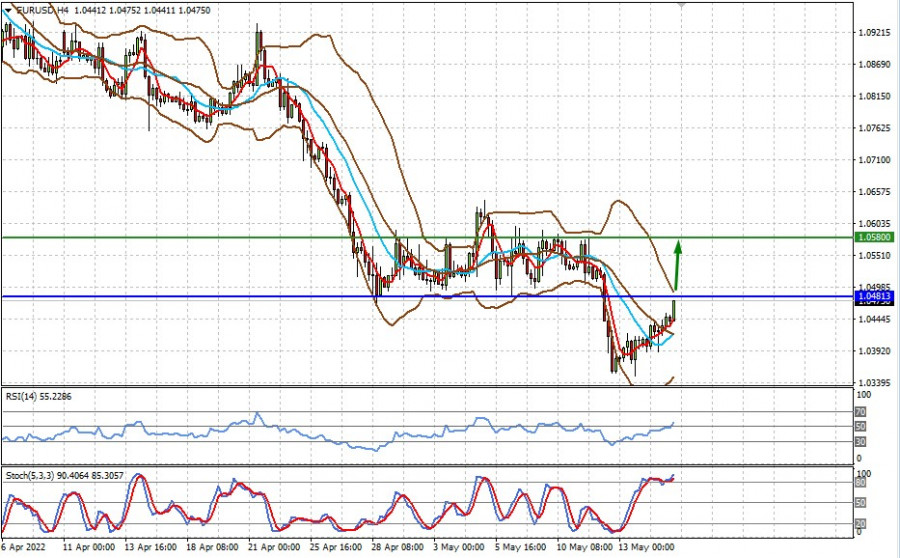Open the dropdown triangle beside EURUSD,H4

(x=6, y=9)
